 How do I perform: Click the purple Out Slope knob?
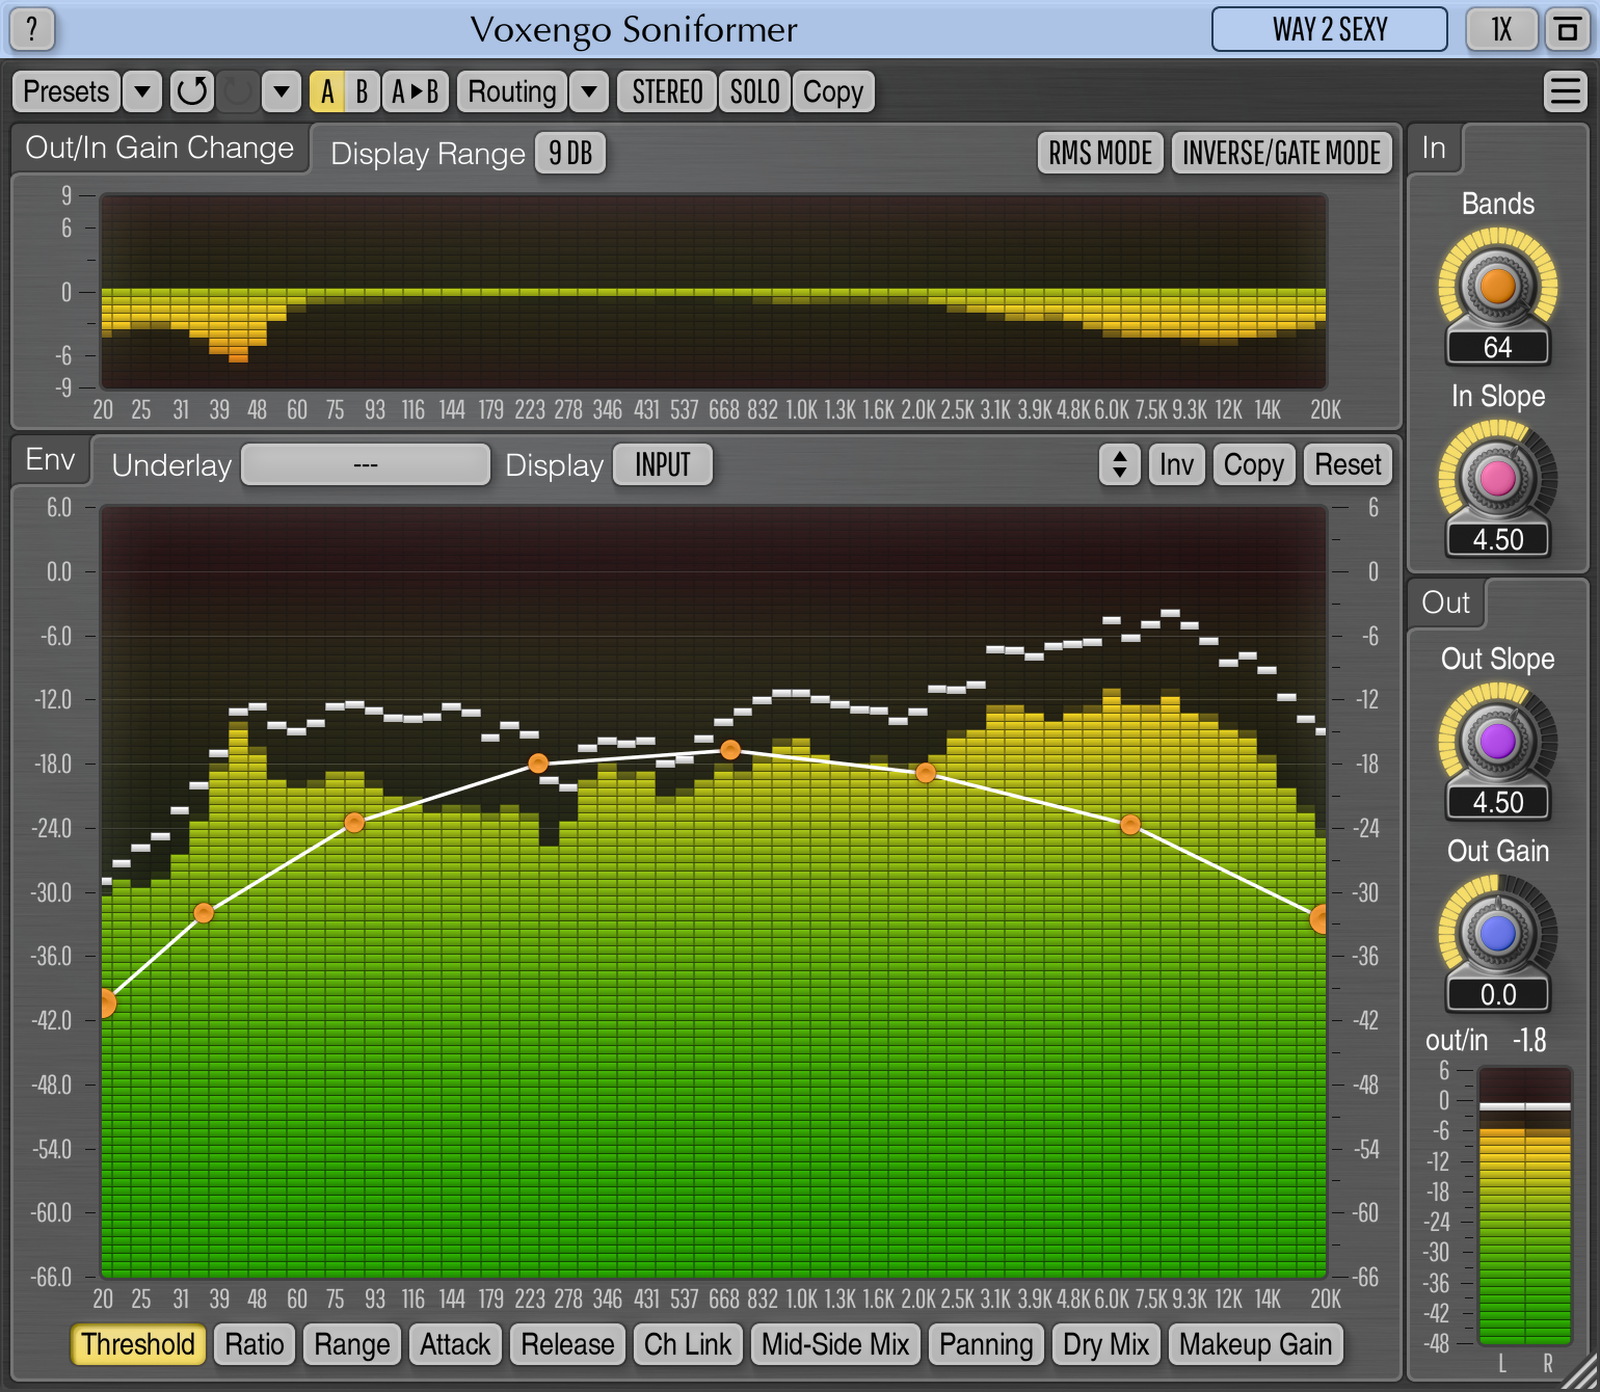click(x=1497, y=742)
